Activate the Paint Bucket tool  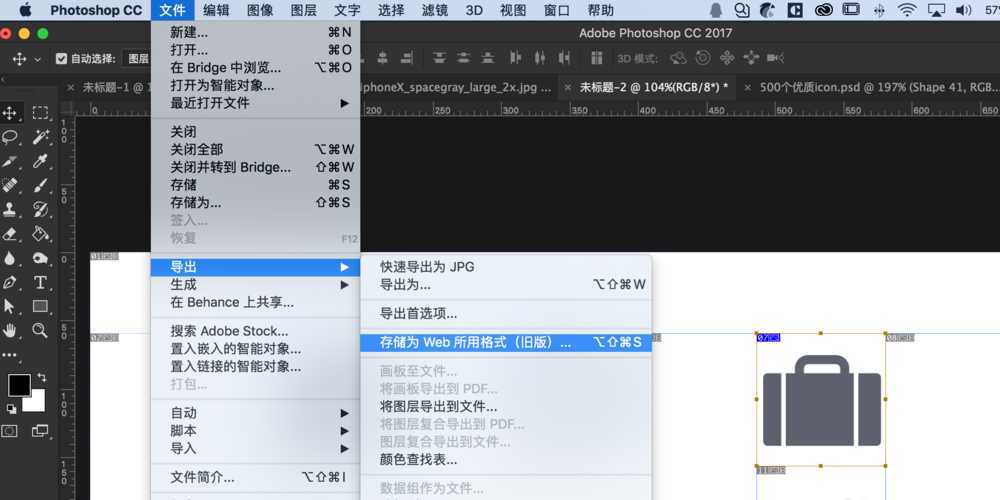[41, 234]
